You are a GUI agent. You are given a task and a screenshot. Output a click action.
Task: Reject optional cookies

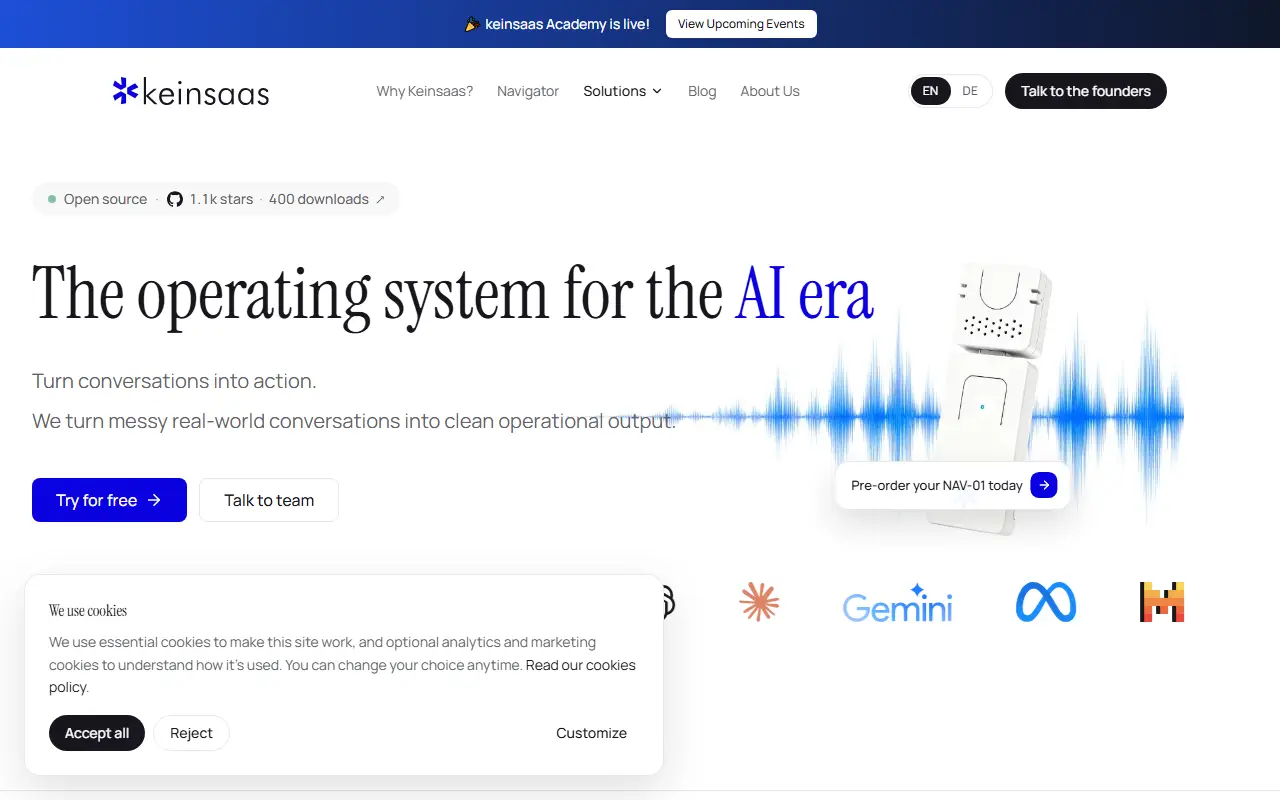tap(191, 733)
